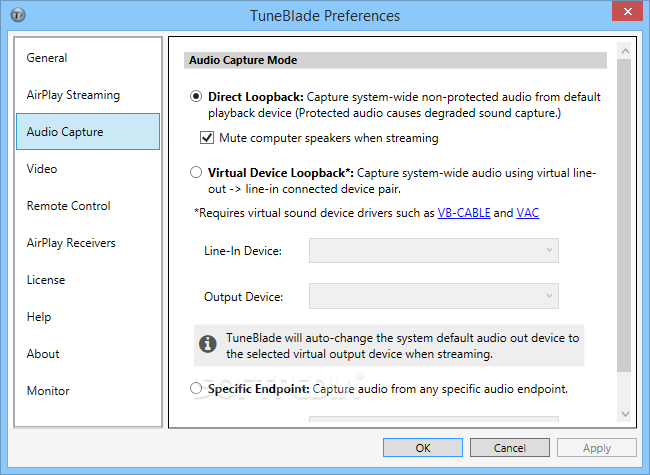
Task: Open the Output Device dropdown
Action: point(434,296)
